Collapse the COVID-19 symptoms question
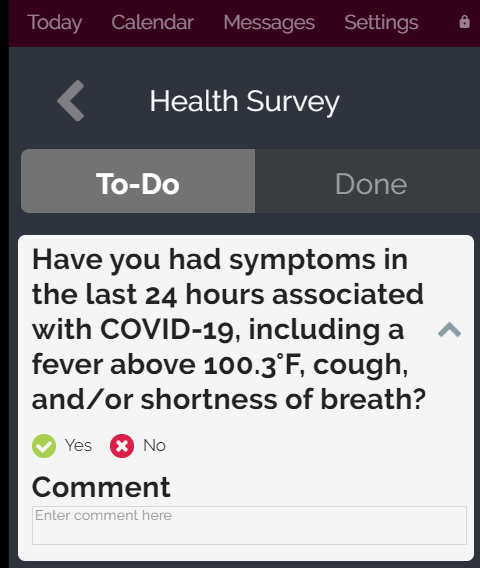 [449, 330]
